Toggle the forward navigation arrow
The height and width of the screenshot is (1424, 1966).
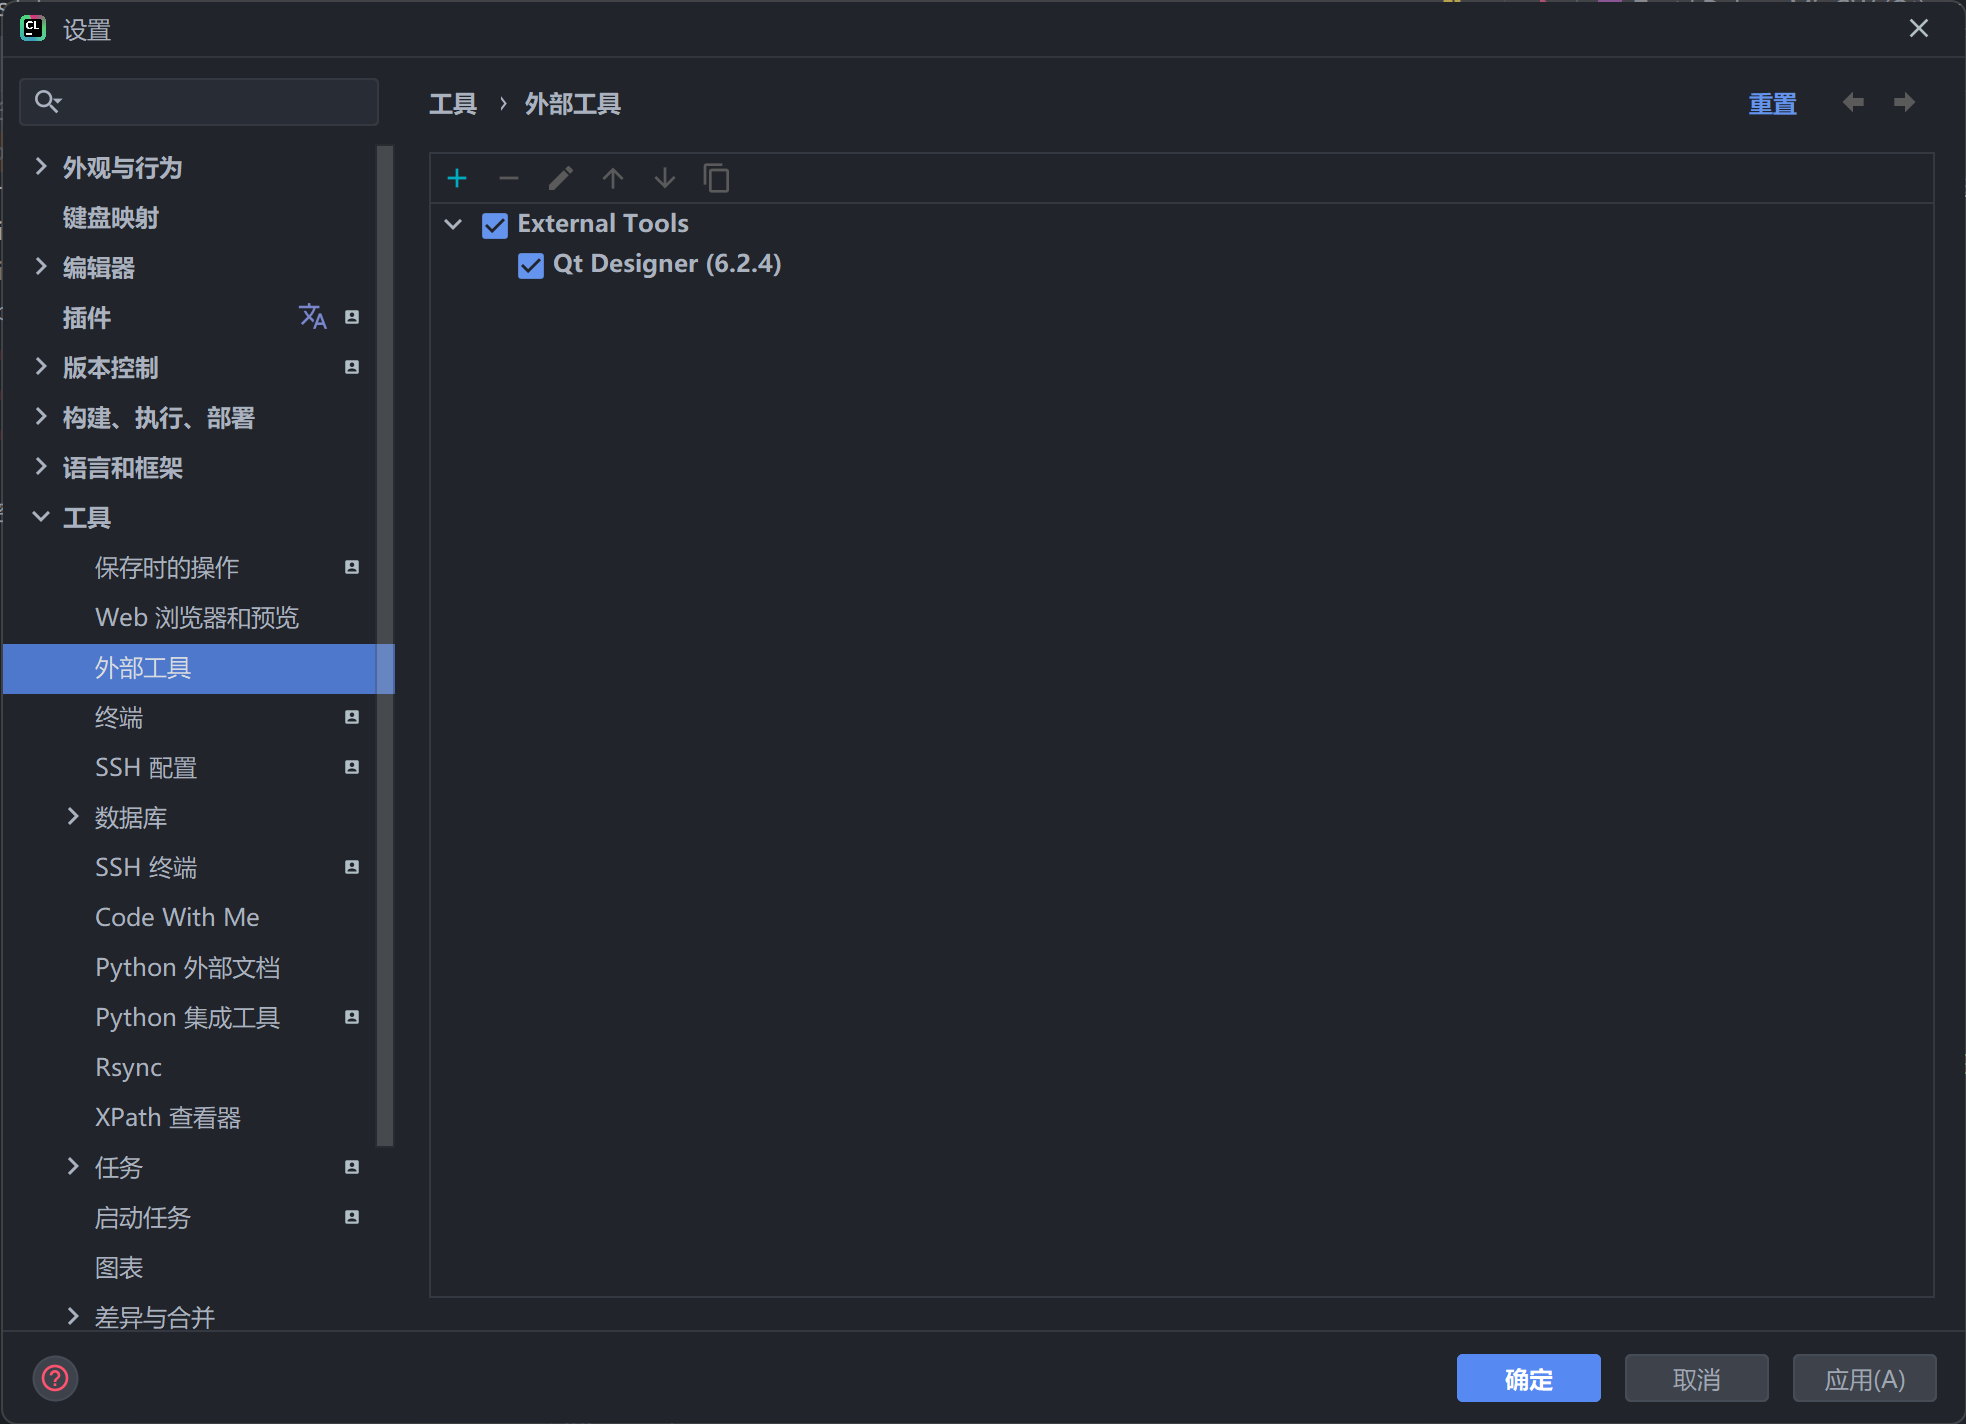click(1904, 103)
